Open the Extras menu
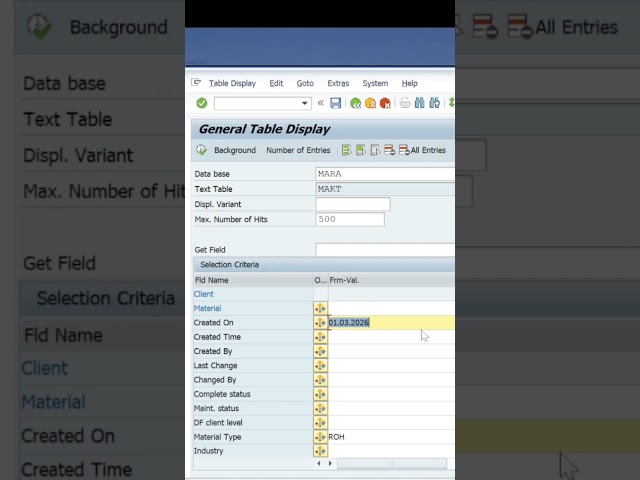 point(338,83)
